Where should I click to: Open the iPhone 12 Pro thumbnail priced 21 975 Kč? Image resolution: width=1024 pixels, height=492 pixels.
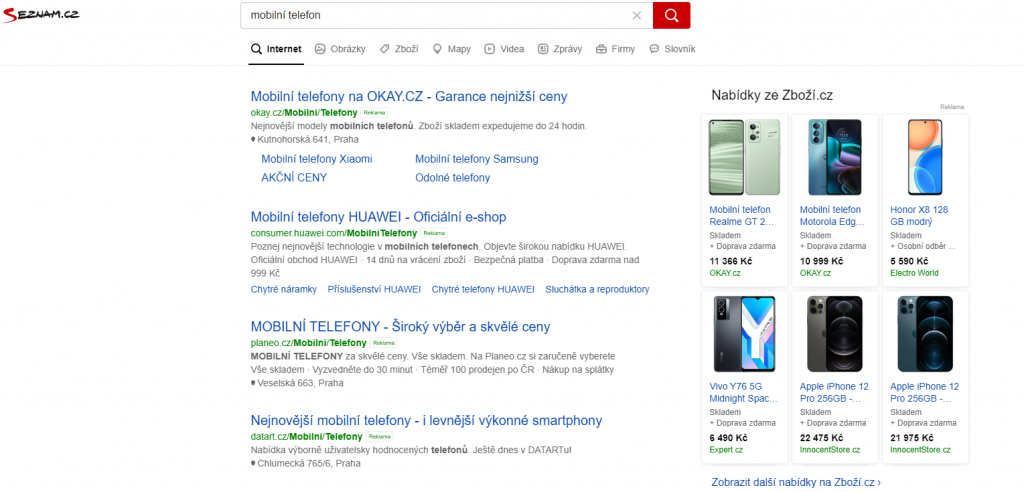coord(925,334)
